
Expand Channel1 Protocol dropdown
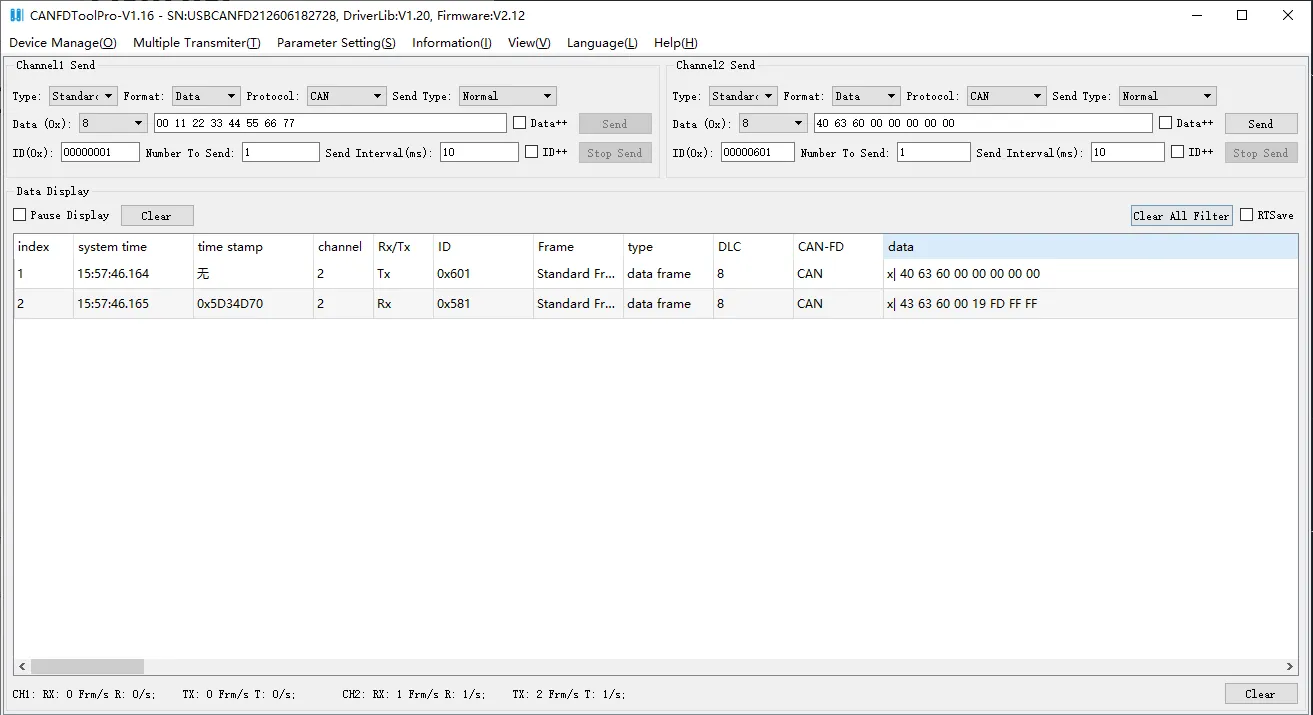[346, 96]
